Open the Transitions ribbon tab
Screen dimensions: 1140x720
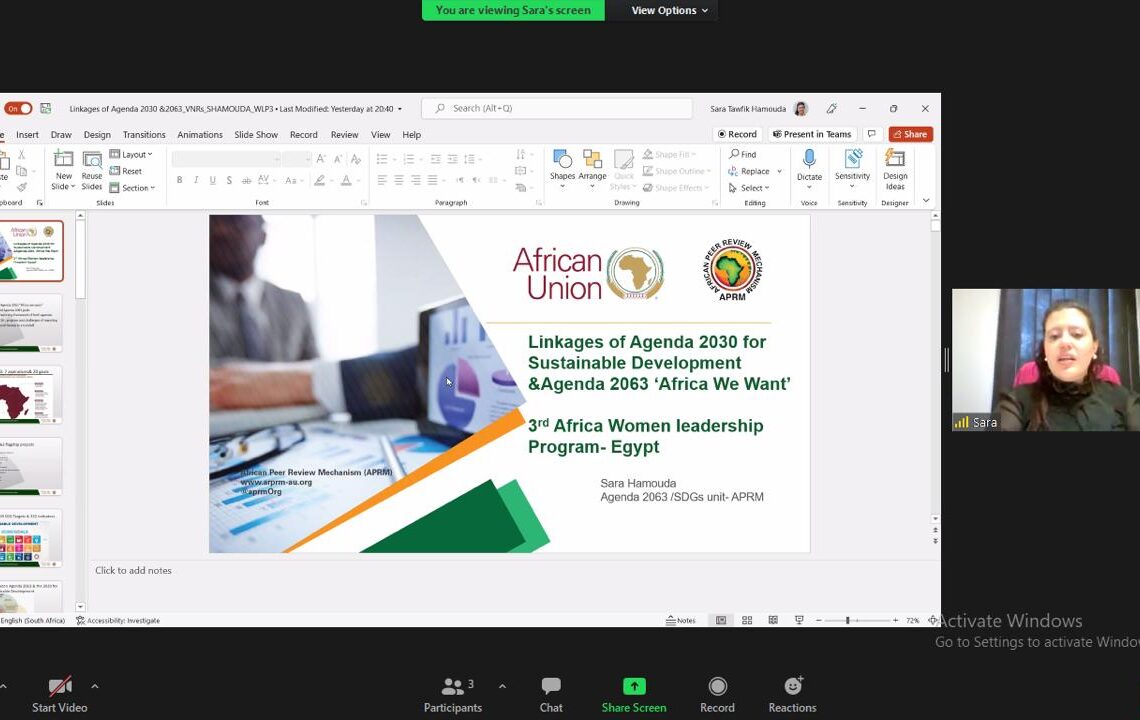click(144, 134)
